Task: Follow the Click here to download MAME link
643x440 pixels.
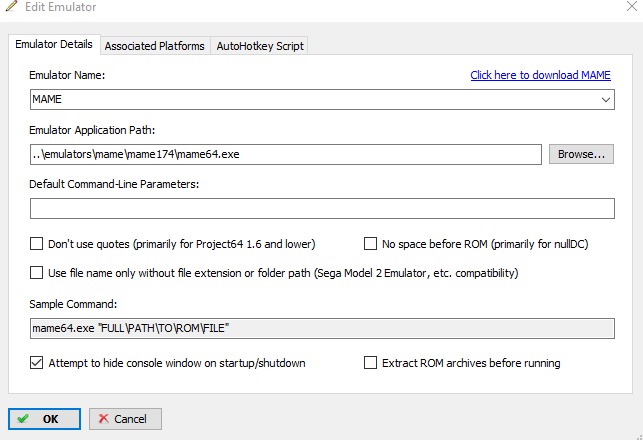Action: [540, 75]
